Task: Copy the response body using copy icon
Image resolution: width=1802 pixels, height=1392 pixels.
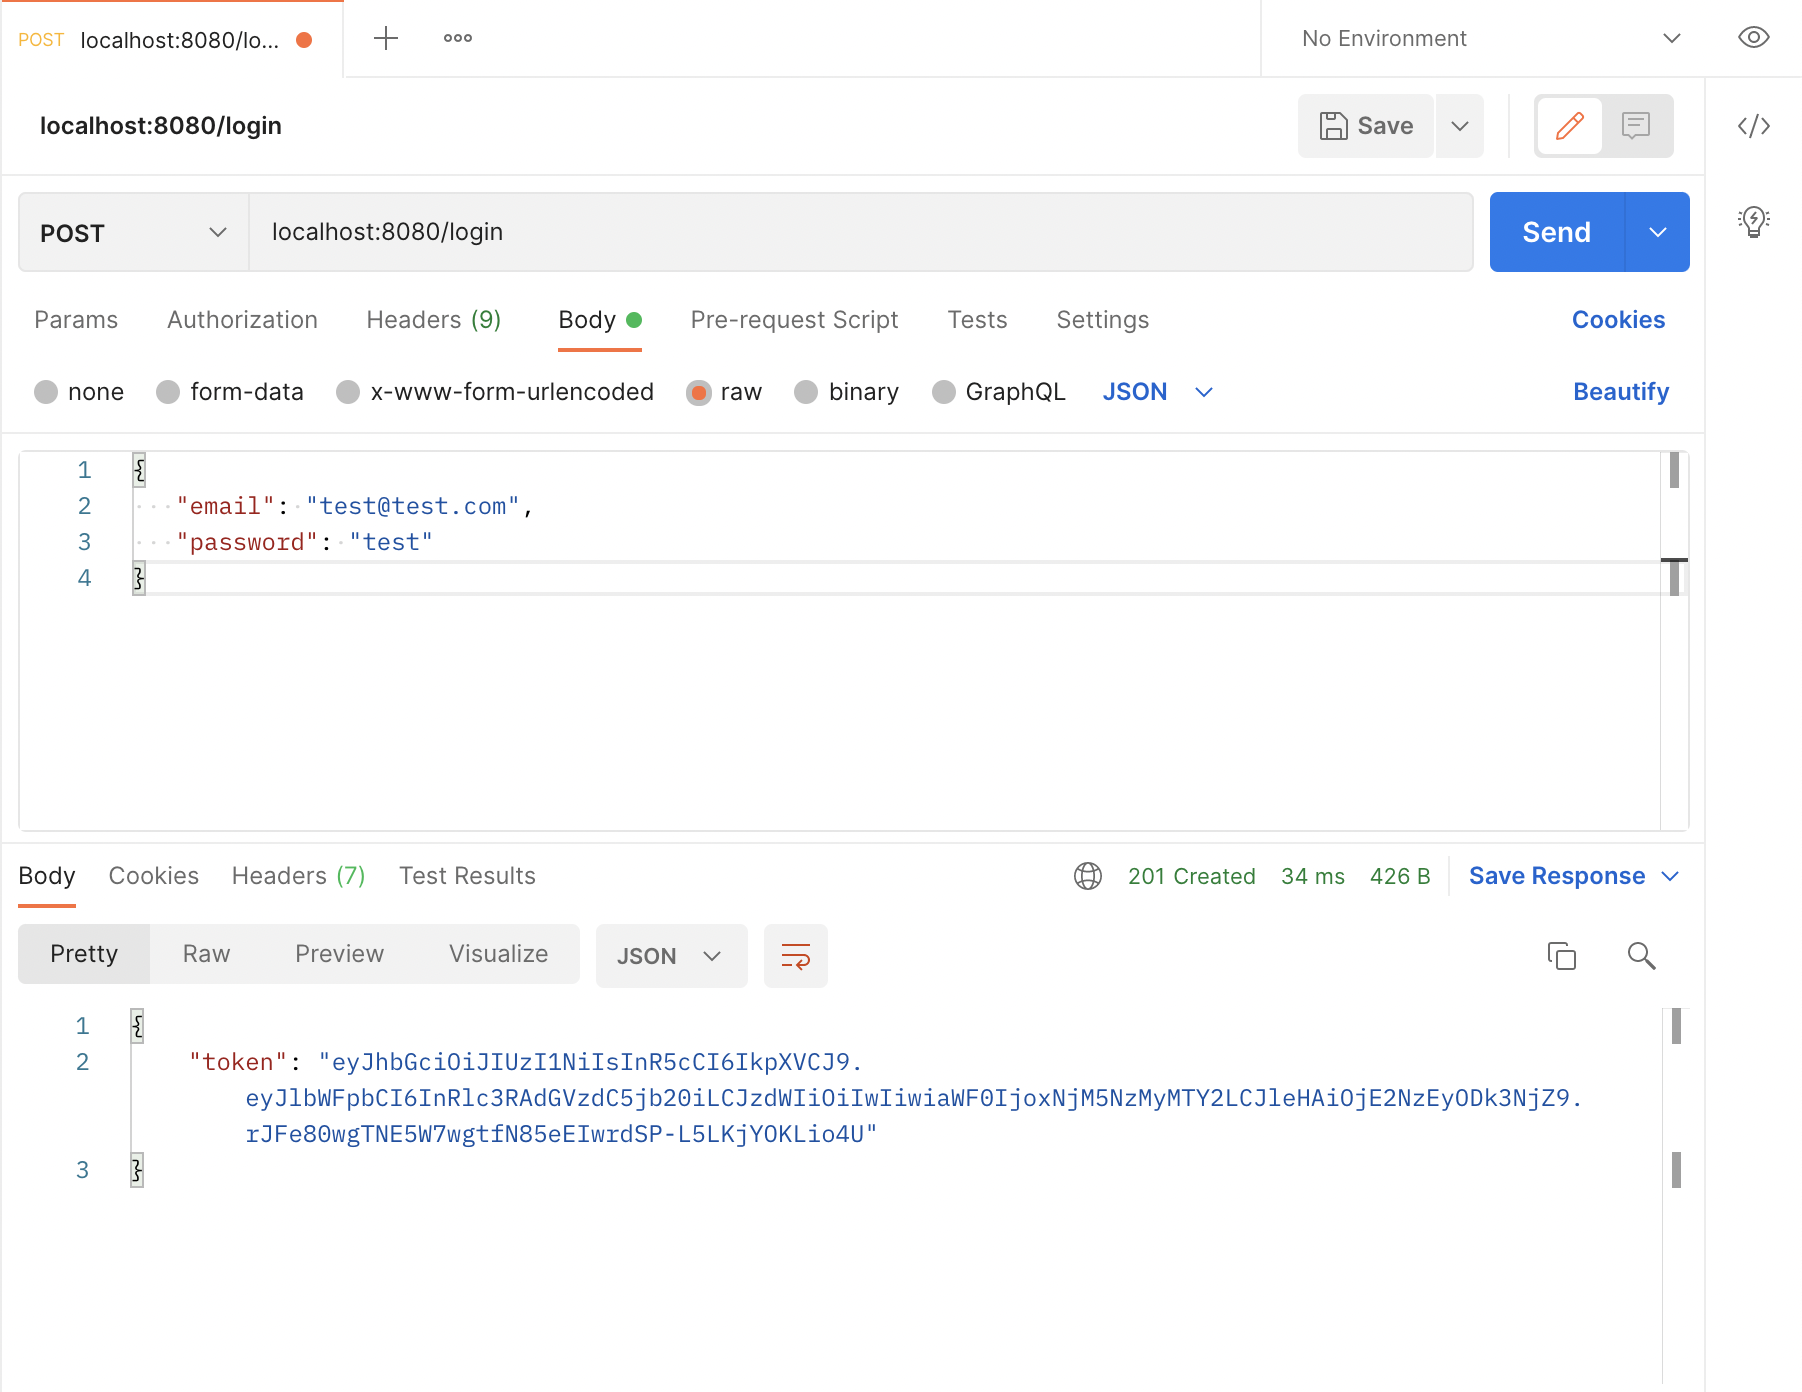Action: click(x=1563, y=956)
